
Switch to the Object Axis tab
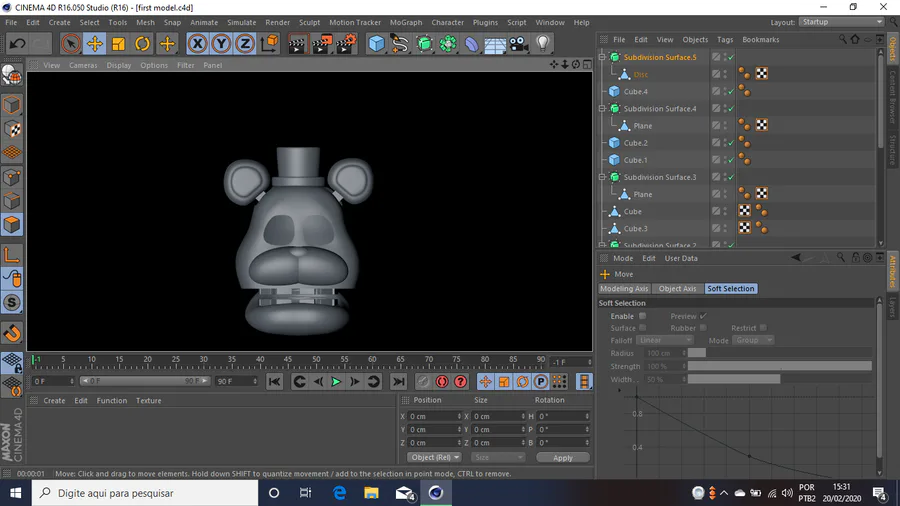coord(677,289)
